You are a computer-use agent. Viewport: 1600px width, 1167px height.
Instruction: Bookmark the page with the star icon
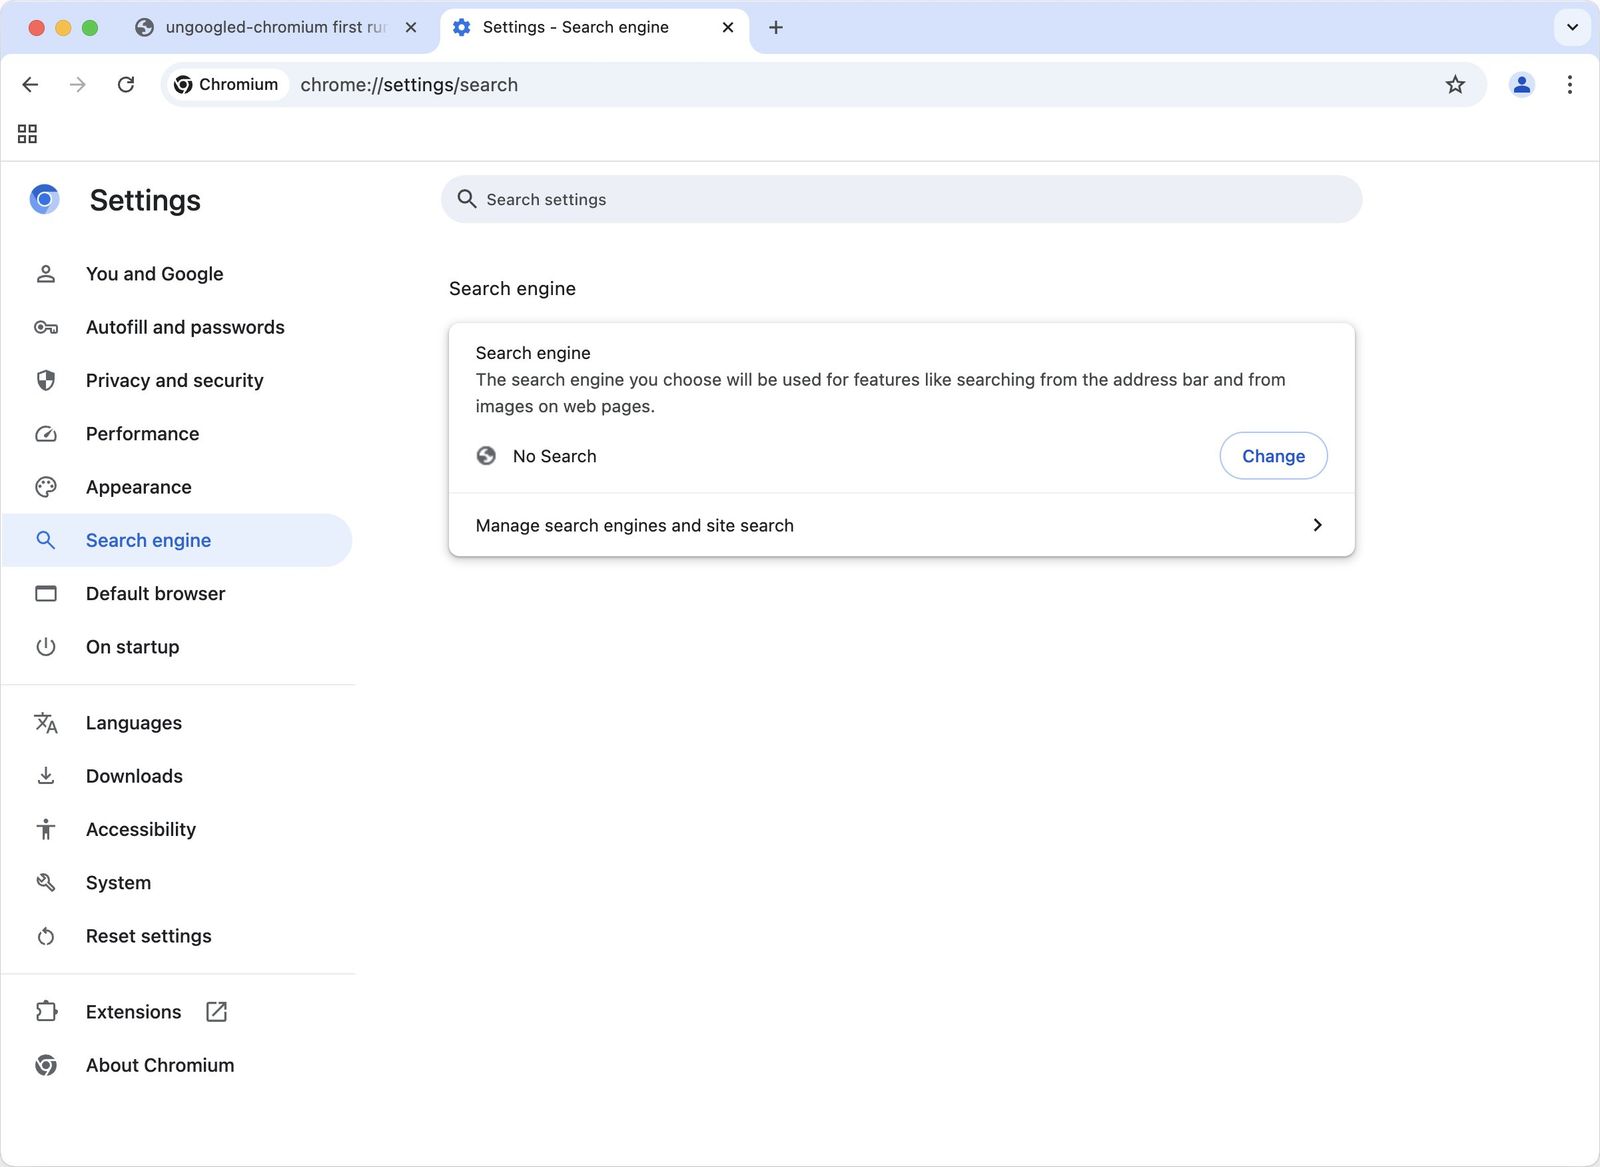tap(1455, 84)
